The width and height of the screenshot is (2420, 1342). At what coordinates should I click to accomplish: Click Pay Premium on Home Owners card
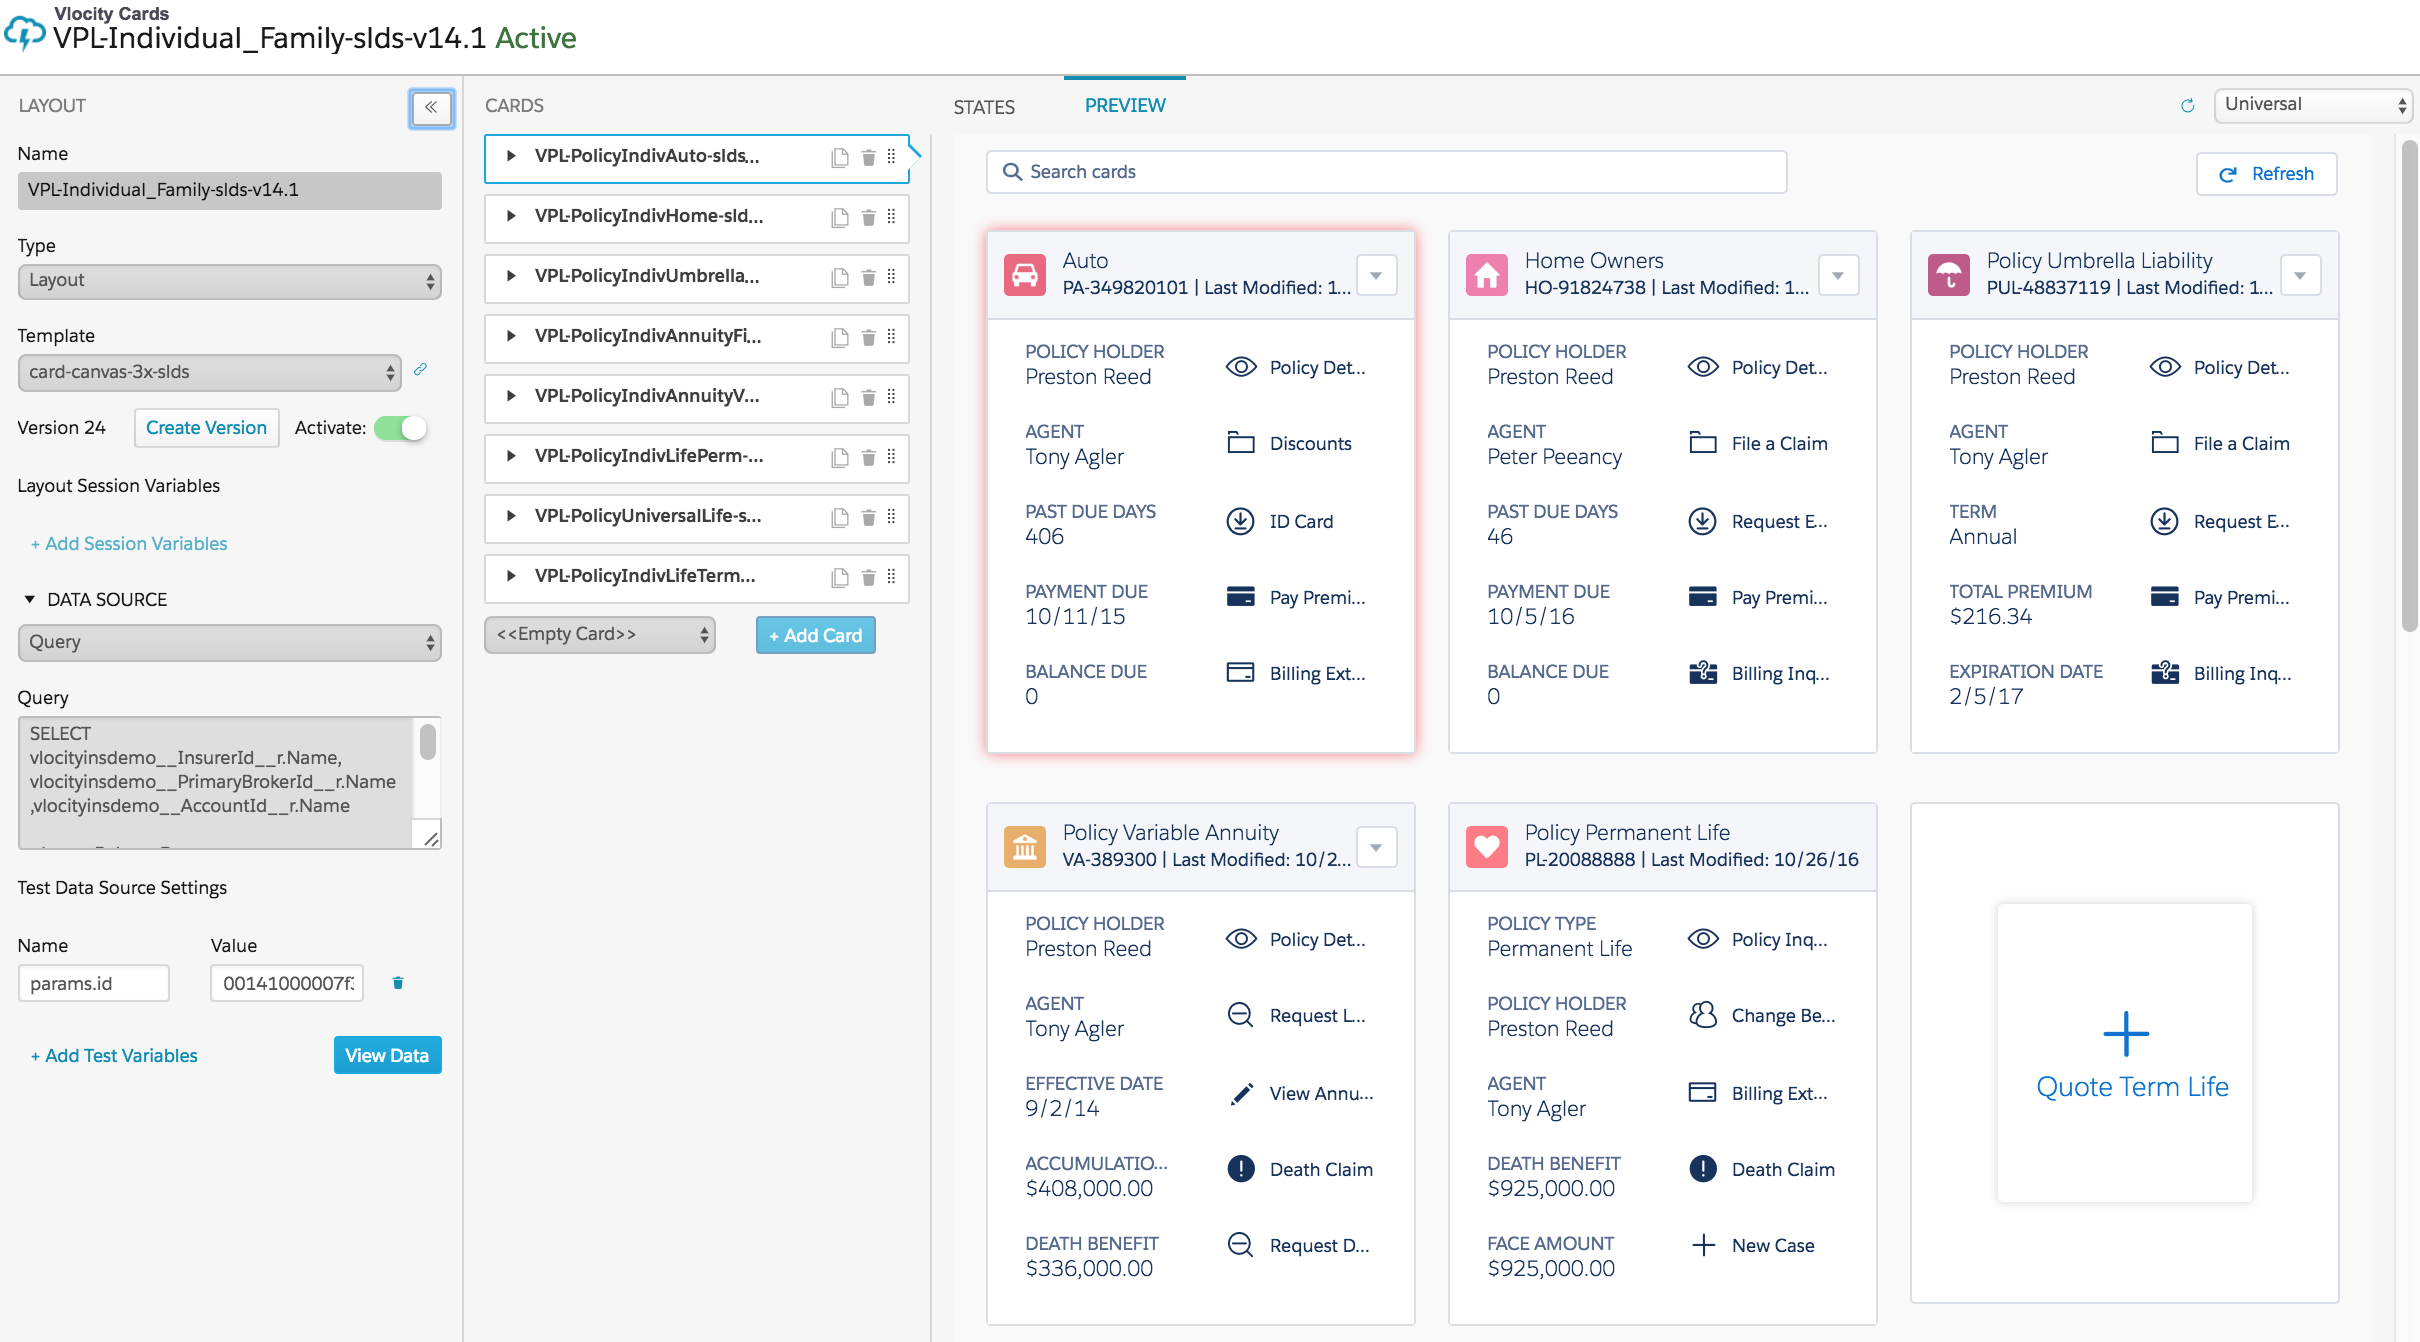[1759, 597]
